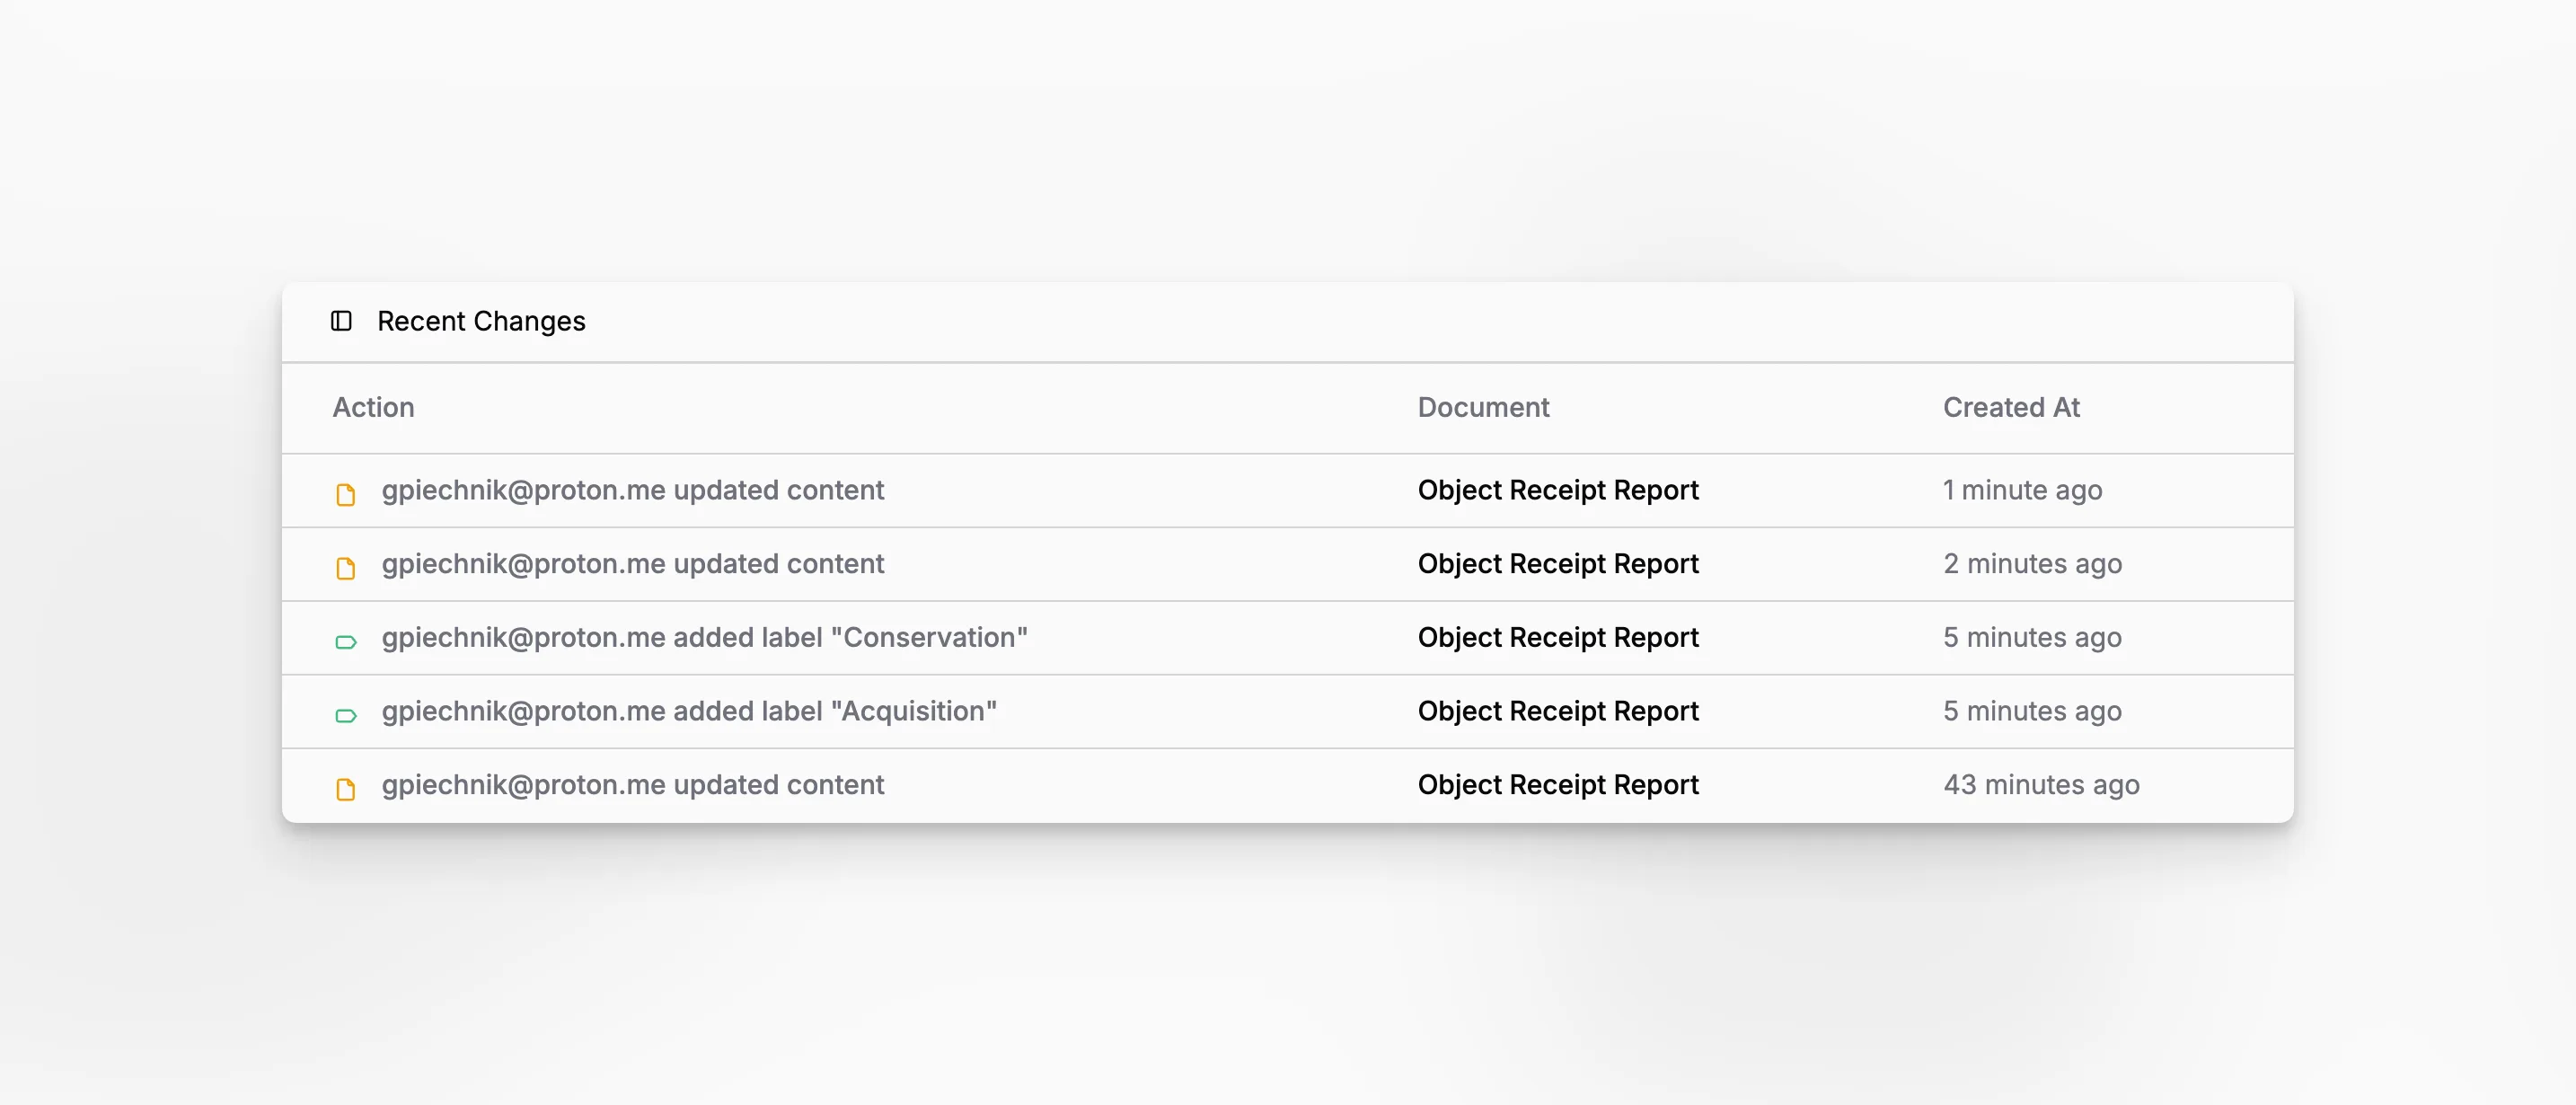Open Object Receipt Report from 1 minute ago
Image resolution: width=2576 pixels, height=1105 pixels.
[x=1558, y=490]
